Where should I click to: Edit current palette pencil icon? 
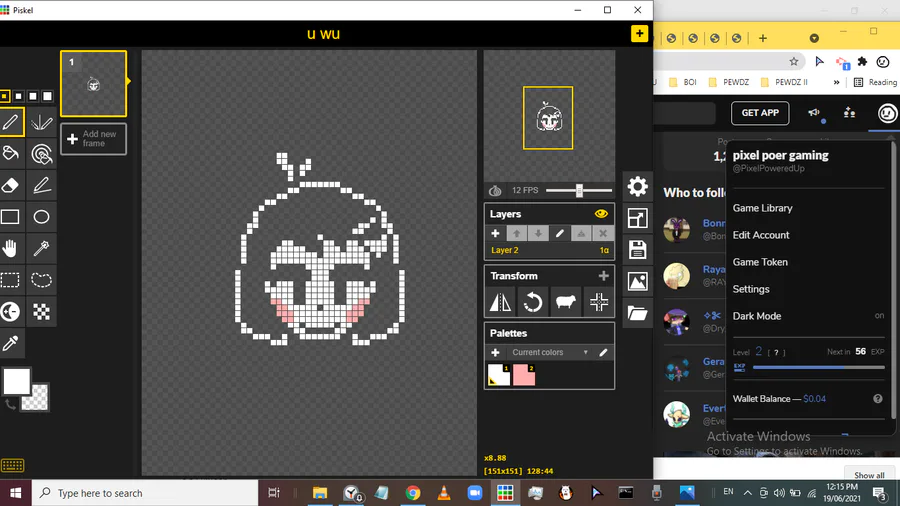click(603, 352)
